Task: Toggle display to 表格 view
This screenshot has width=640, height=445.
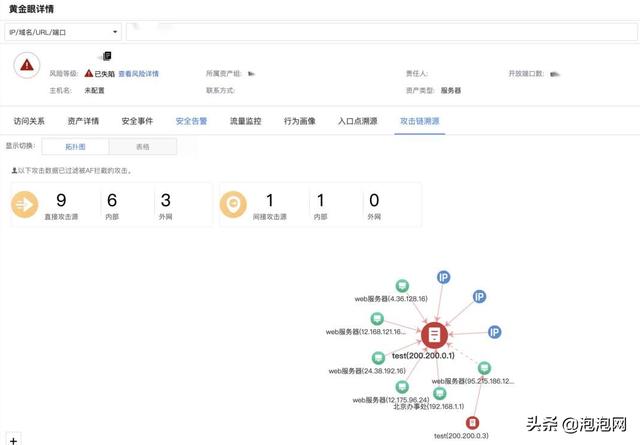Action: click(x=143, y=147)
